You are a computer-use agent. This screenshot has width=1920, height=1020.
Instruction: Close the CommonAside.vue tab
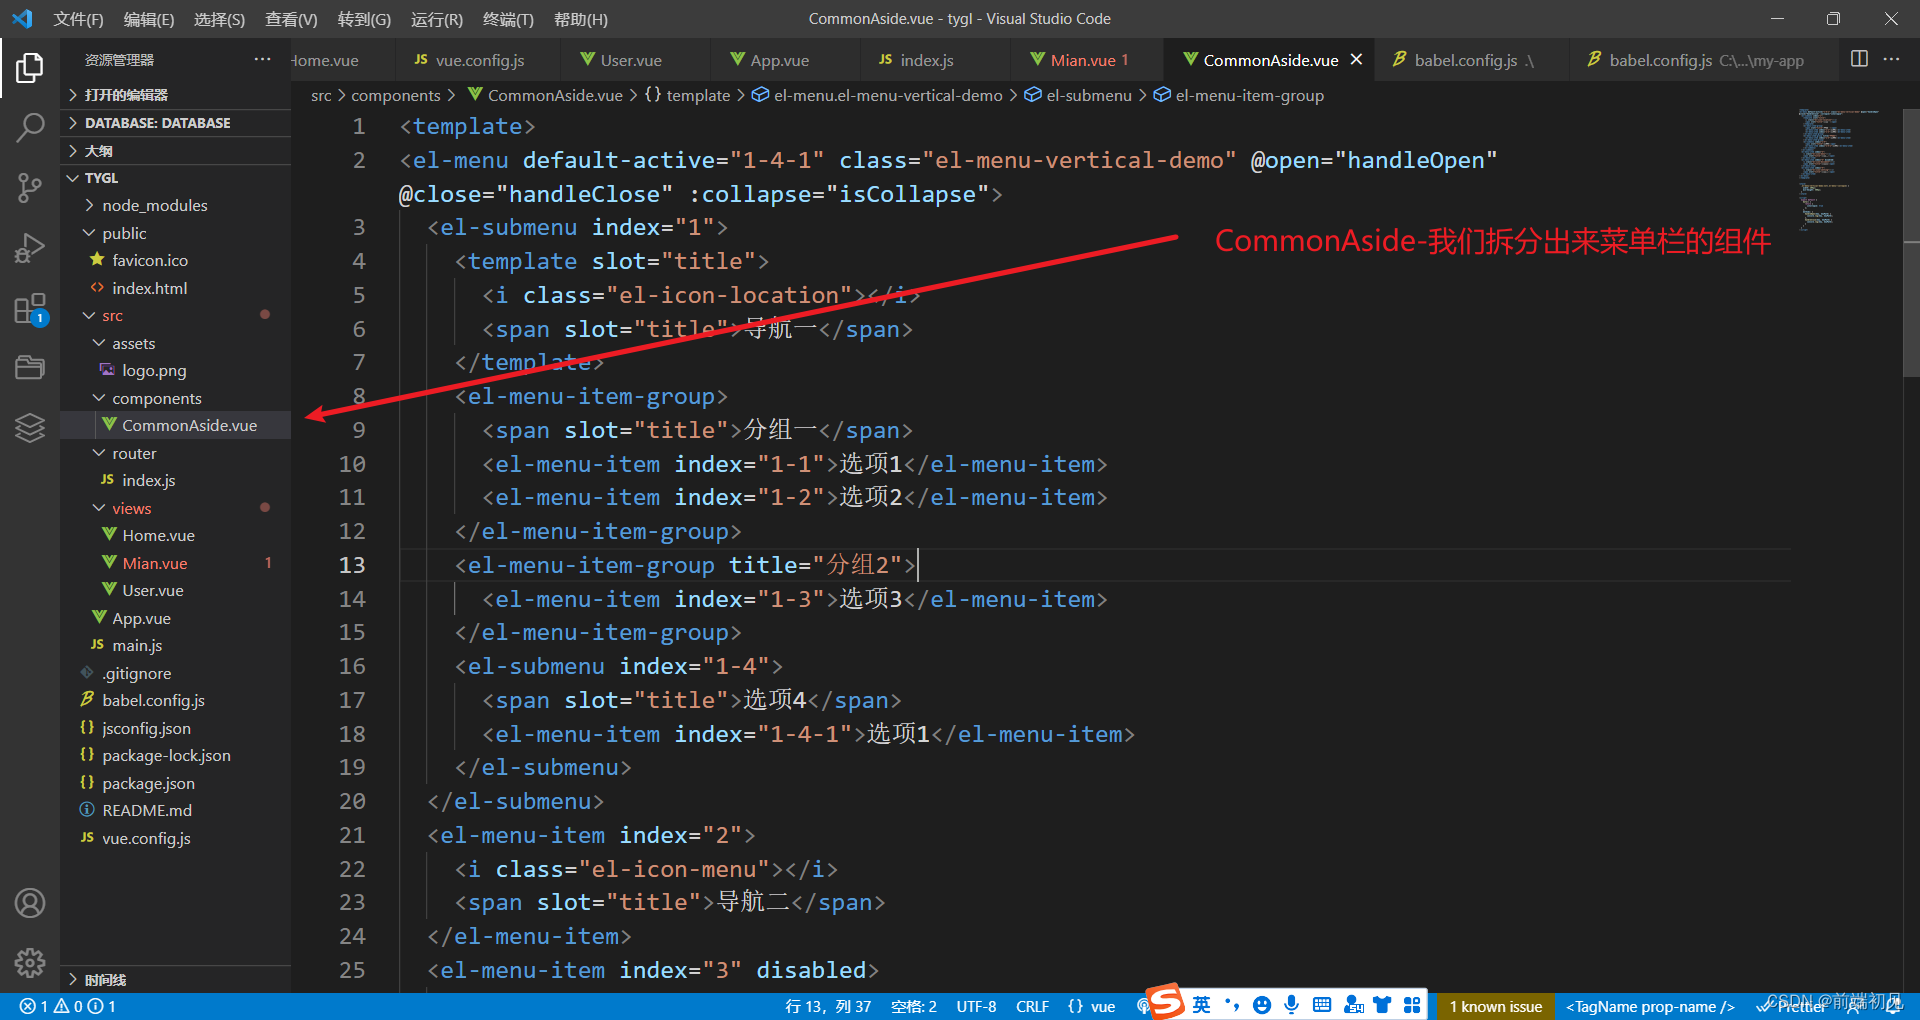[1356, 60]
